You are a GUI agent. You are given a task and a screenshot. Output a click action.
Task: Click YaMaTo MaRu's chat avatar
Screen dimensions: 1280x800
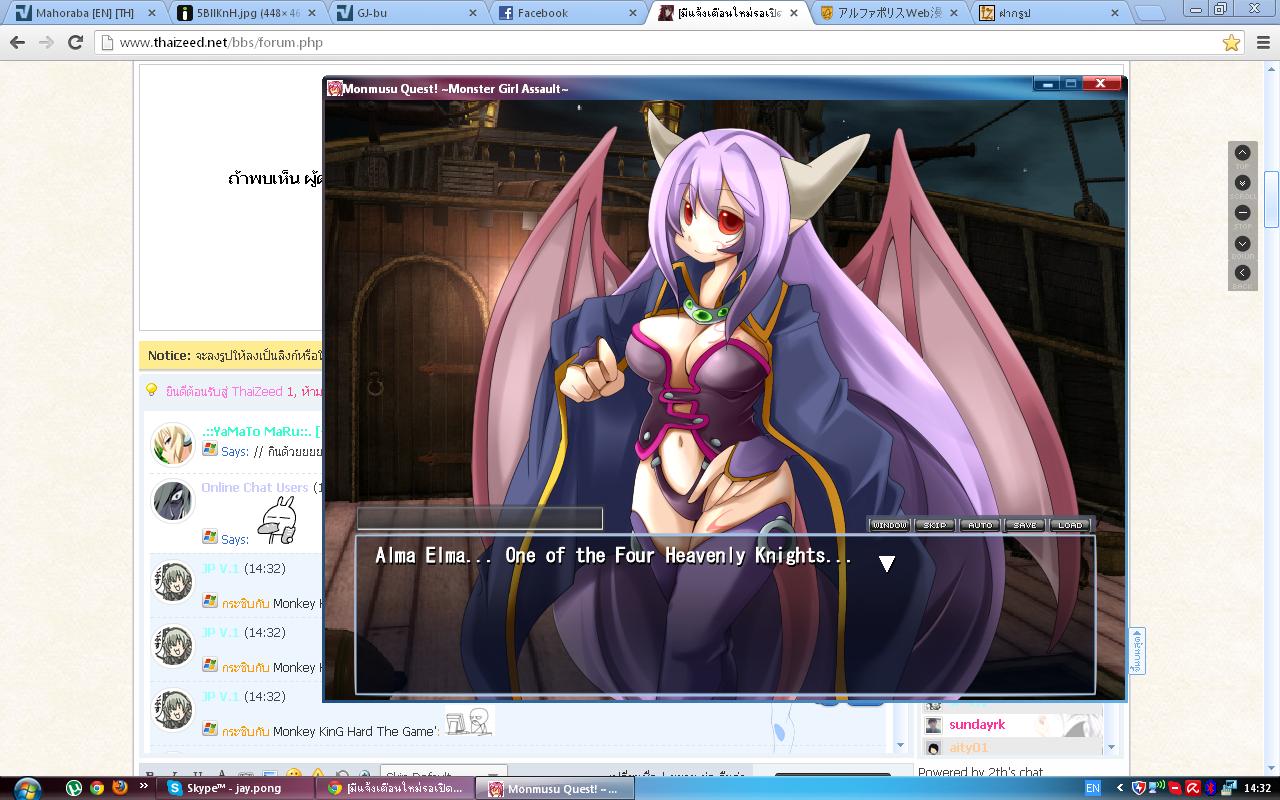coord(172,445)
